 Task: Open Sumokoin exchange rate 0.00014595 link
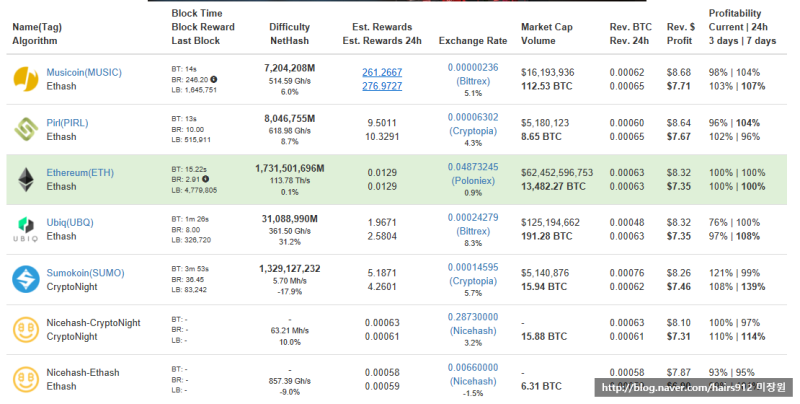(x=473, y=267)
